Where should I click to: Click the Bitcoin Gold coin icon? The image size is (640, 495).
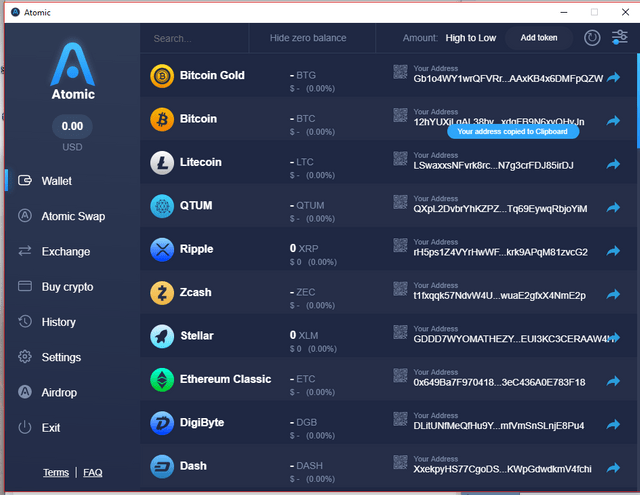coord(162,76)
